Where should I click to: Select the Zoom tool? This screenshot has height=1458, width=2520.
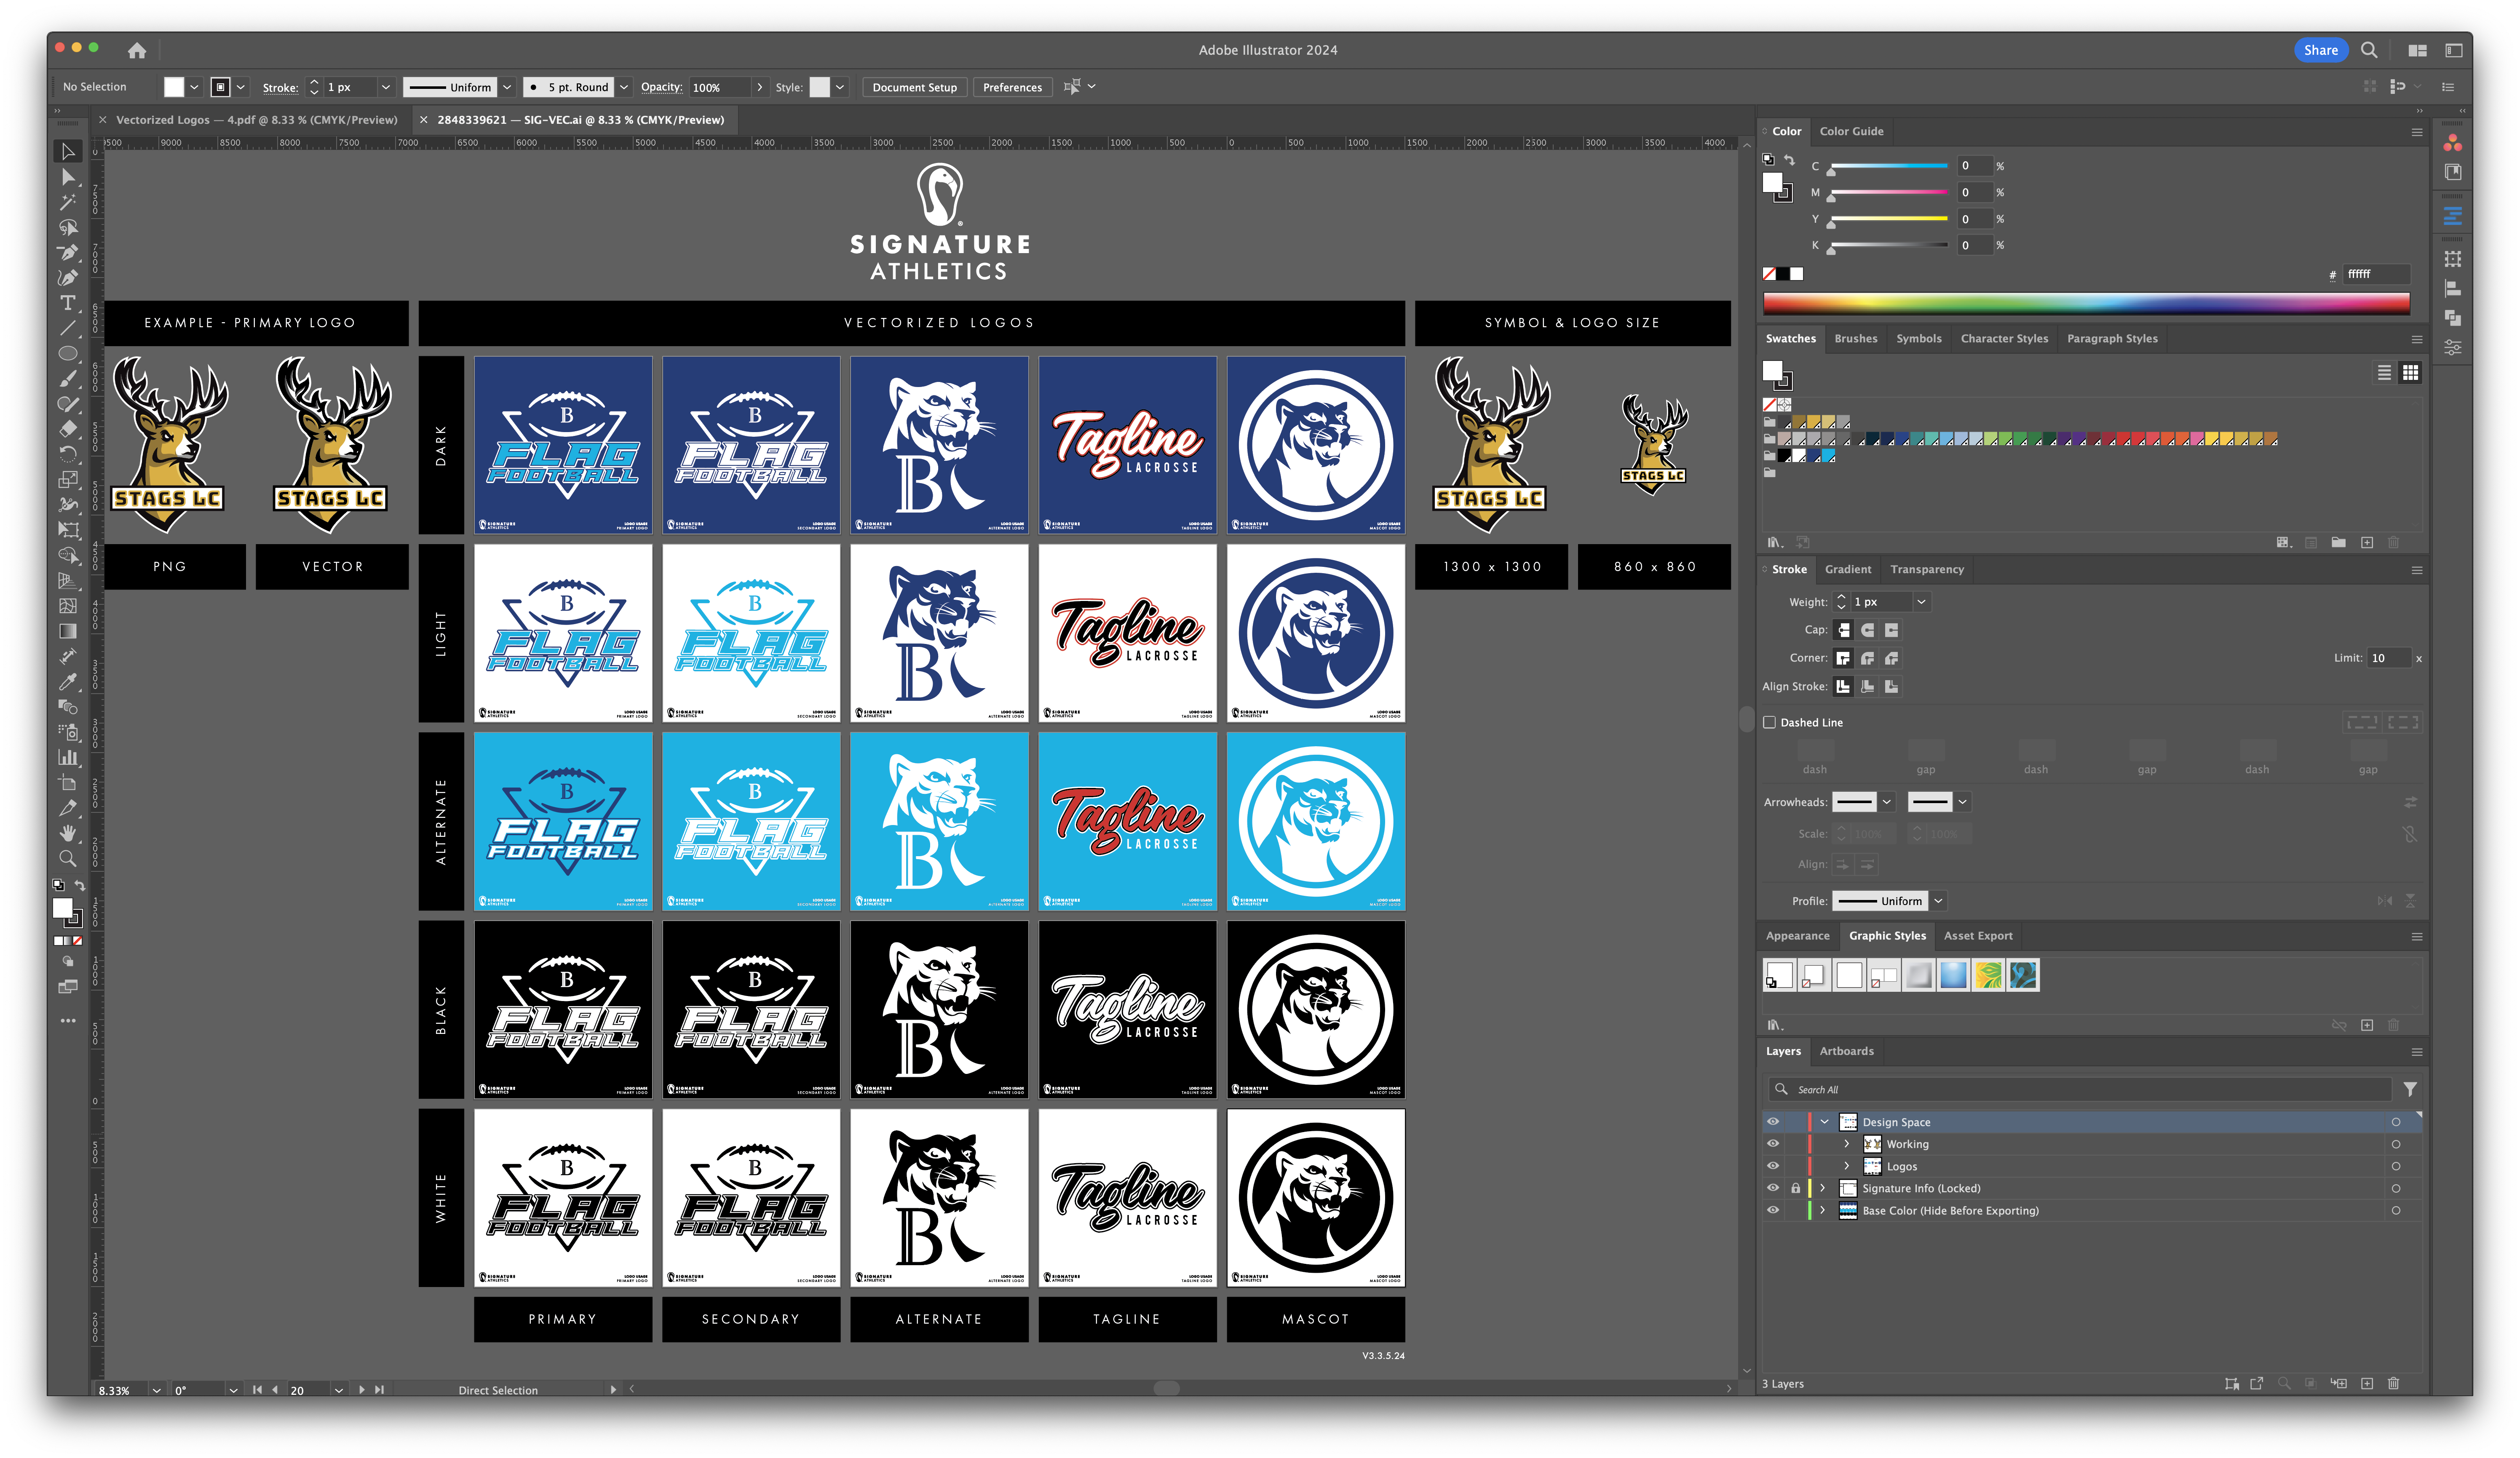68,858
